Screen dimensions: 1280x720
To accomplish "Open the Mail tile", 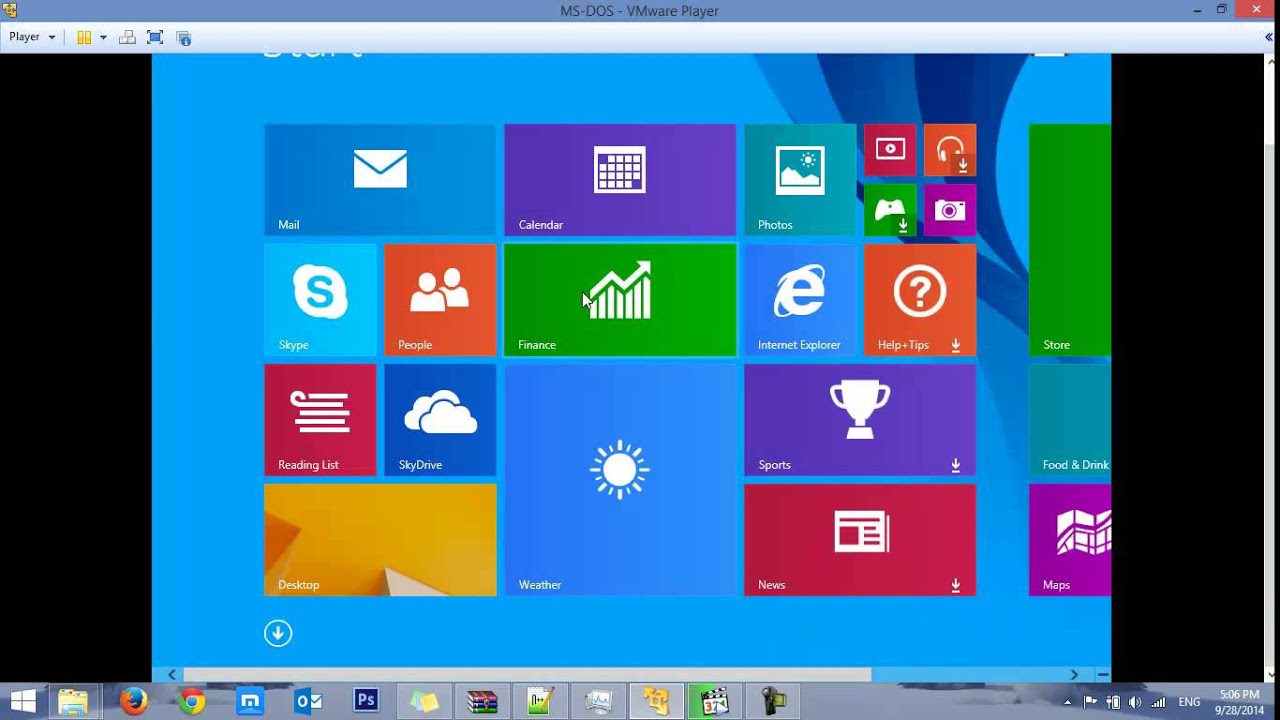I will 380,180.
